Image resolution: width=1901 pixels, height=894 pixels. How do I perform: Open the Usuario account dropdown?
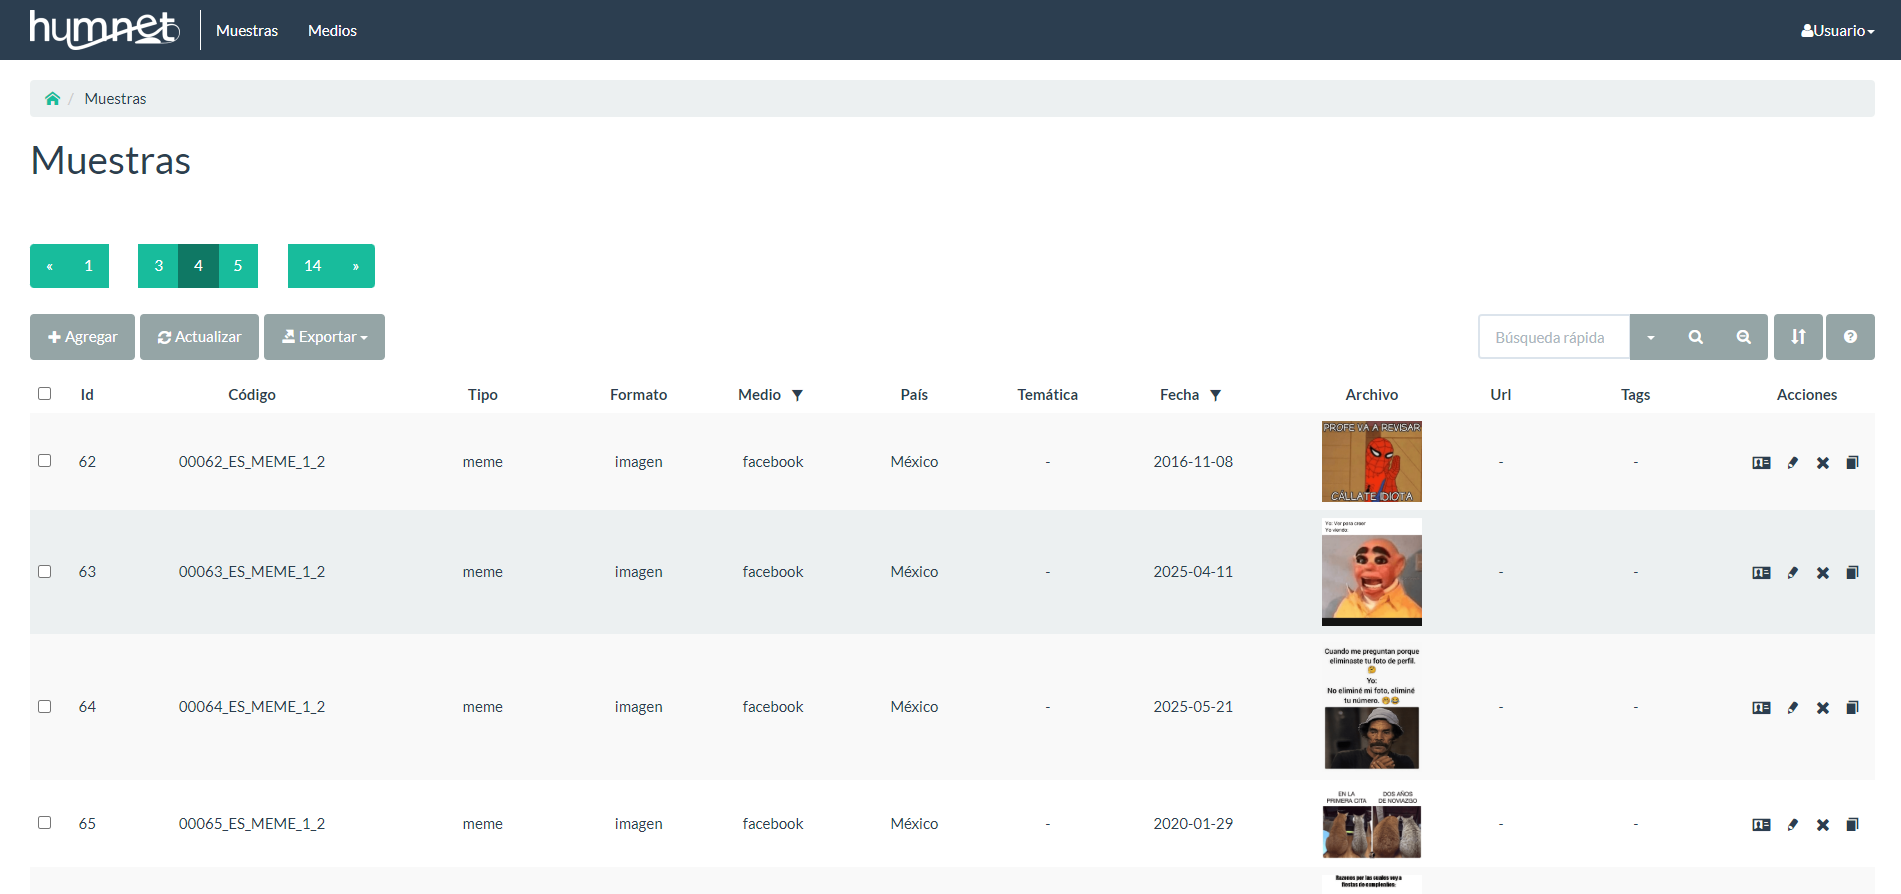(x=1837, y=31)
